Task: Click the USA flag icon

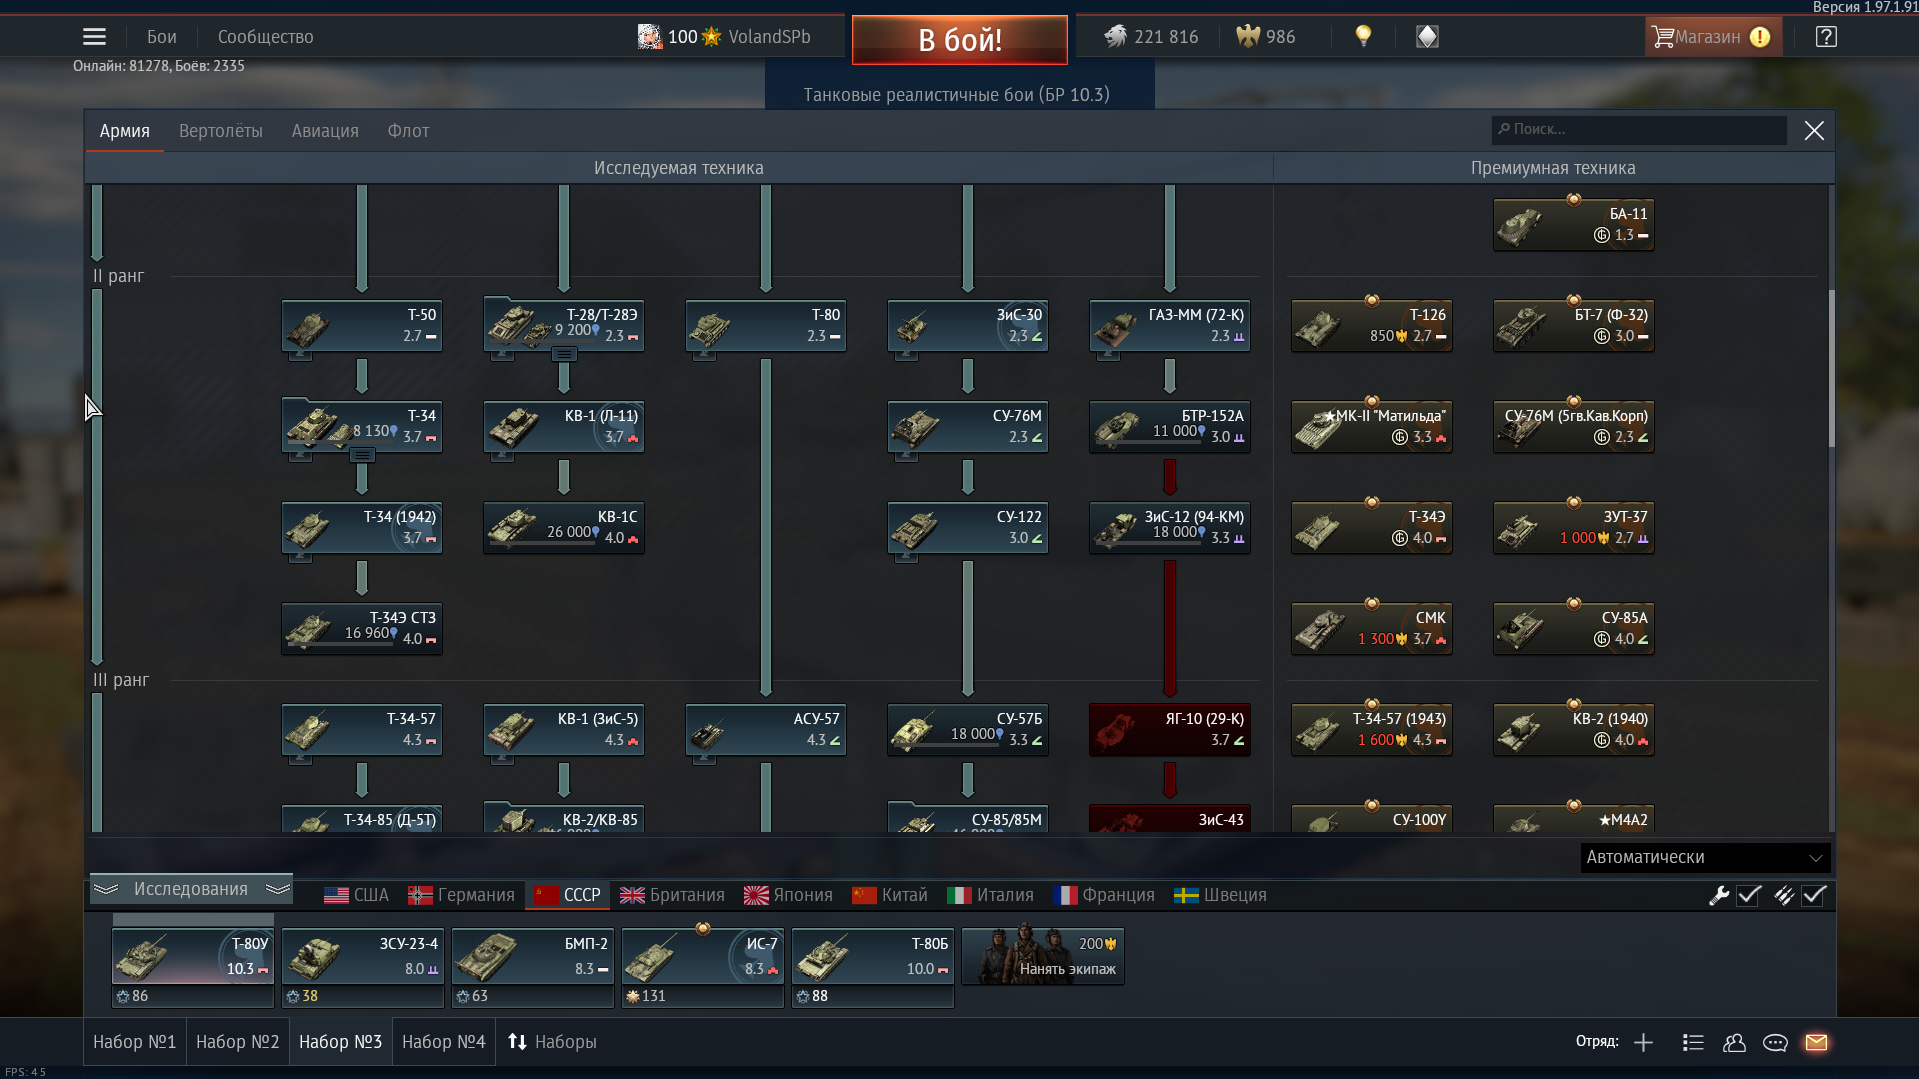Action: (337, 895)
